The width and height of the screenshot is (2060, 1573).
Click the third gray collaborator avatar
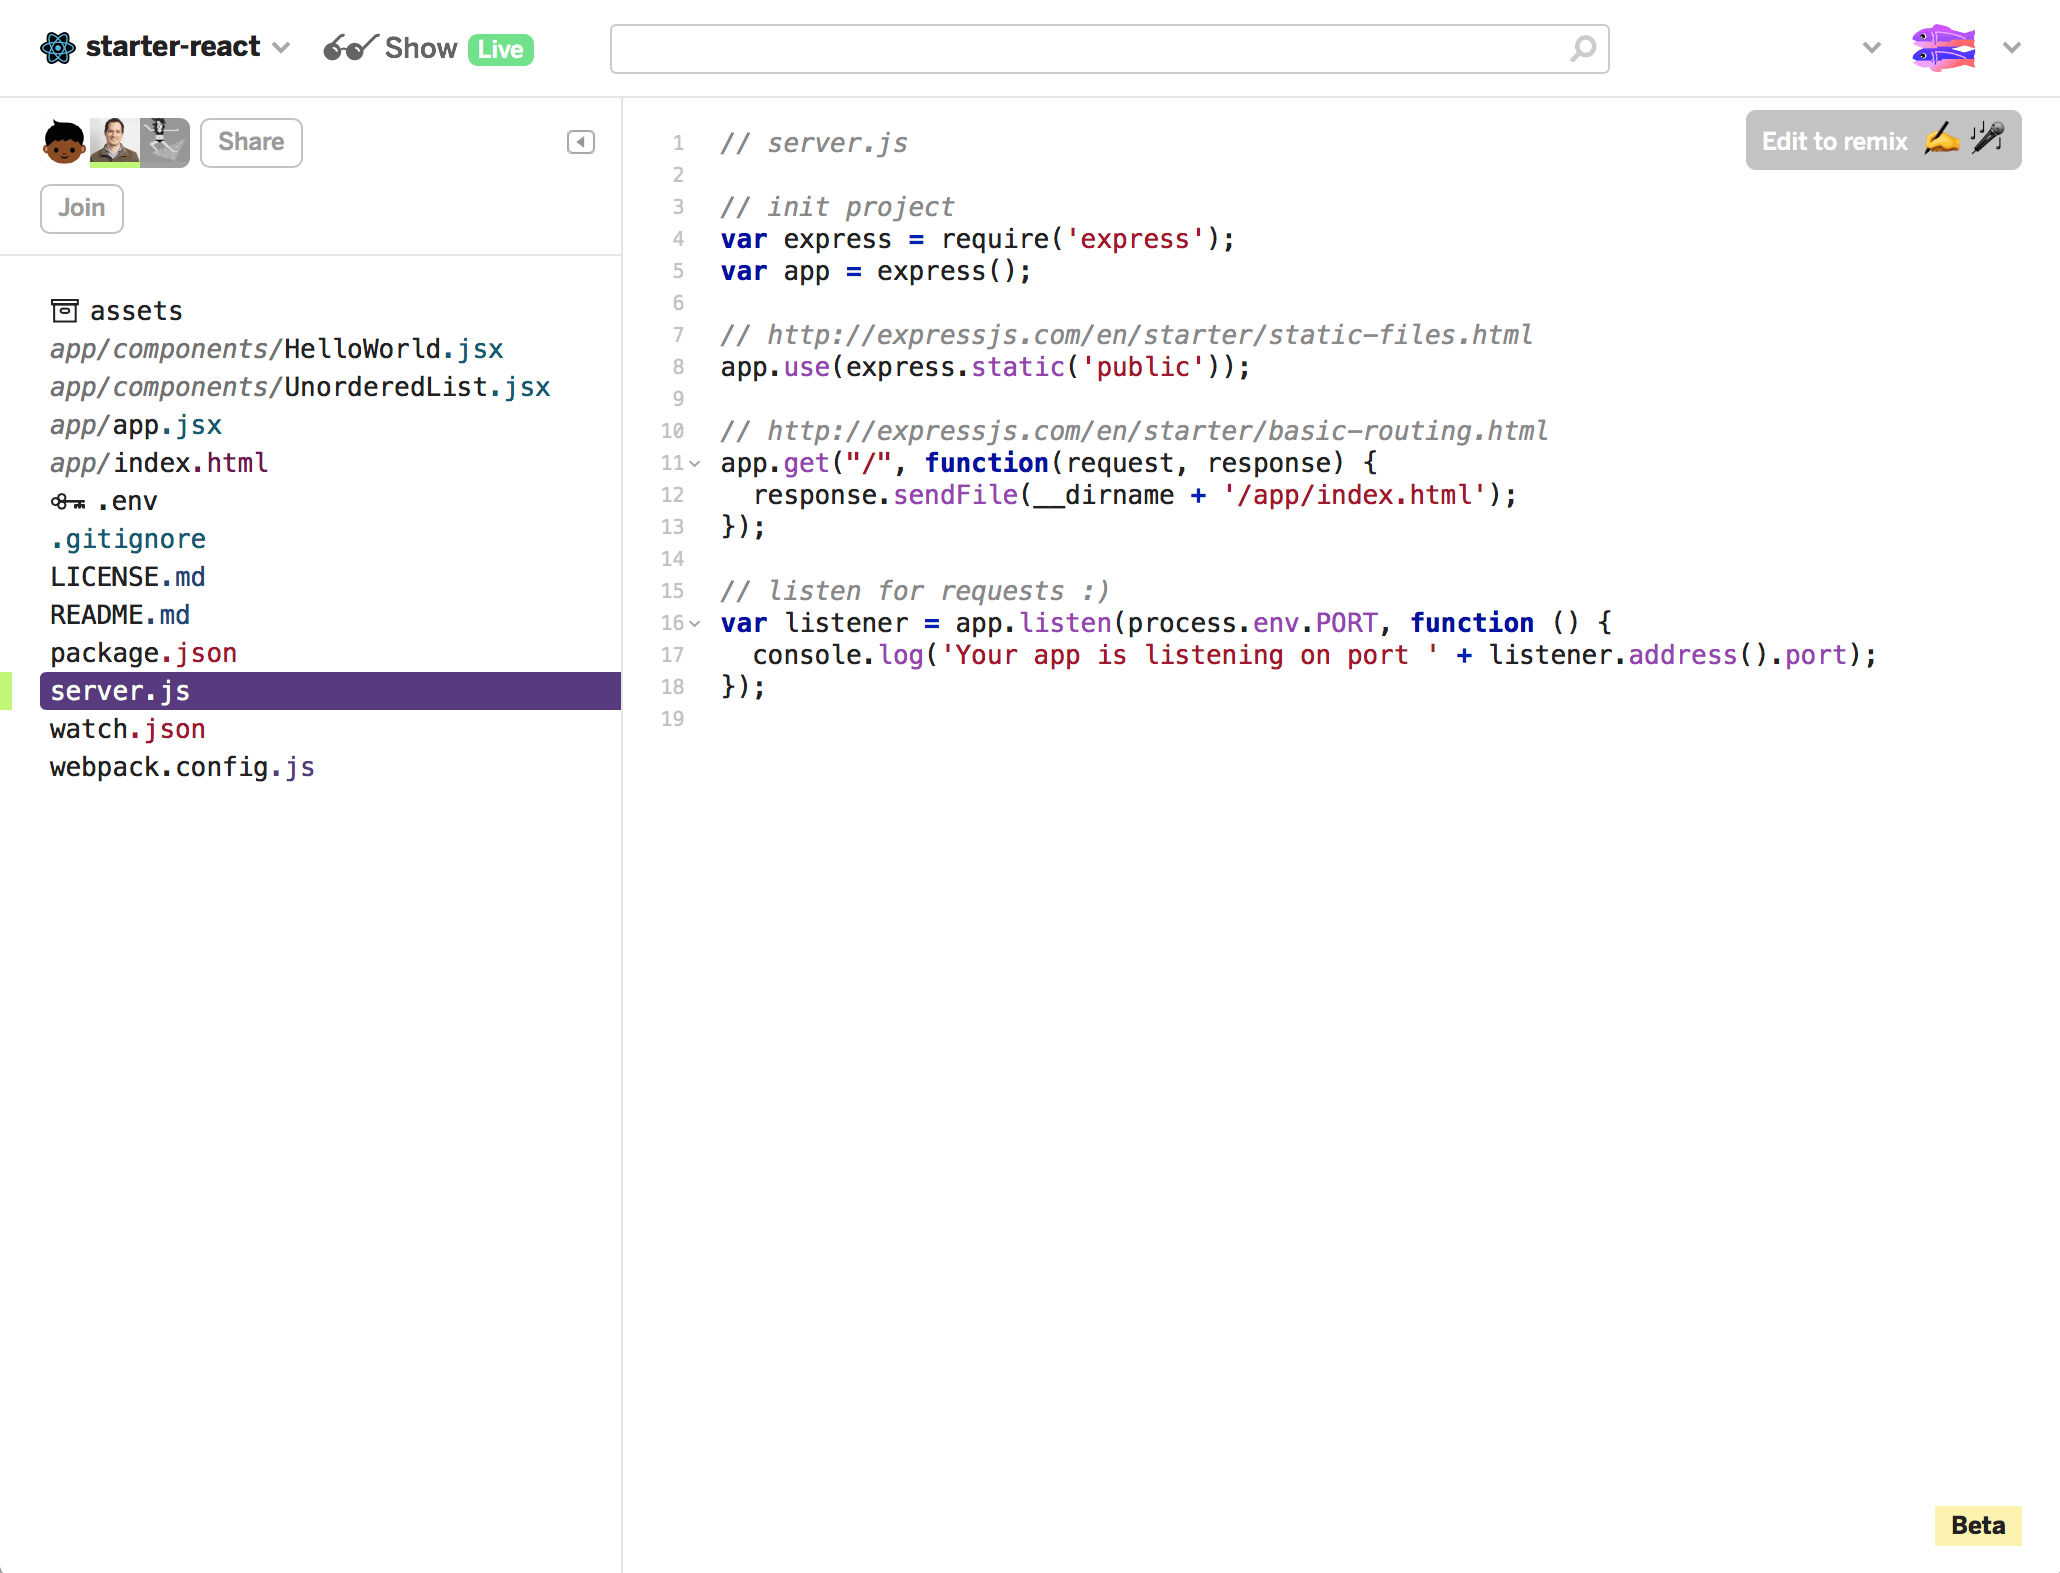coord(164,142)
